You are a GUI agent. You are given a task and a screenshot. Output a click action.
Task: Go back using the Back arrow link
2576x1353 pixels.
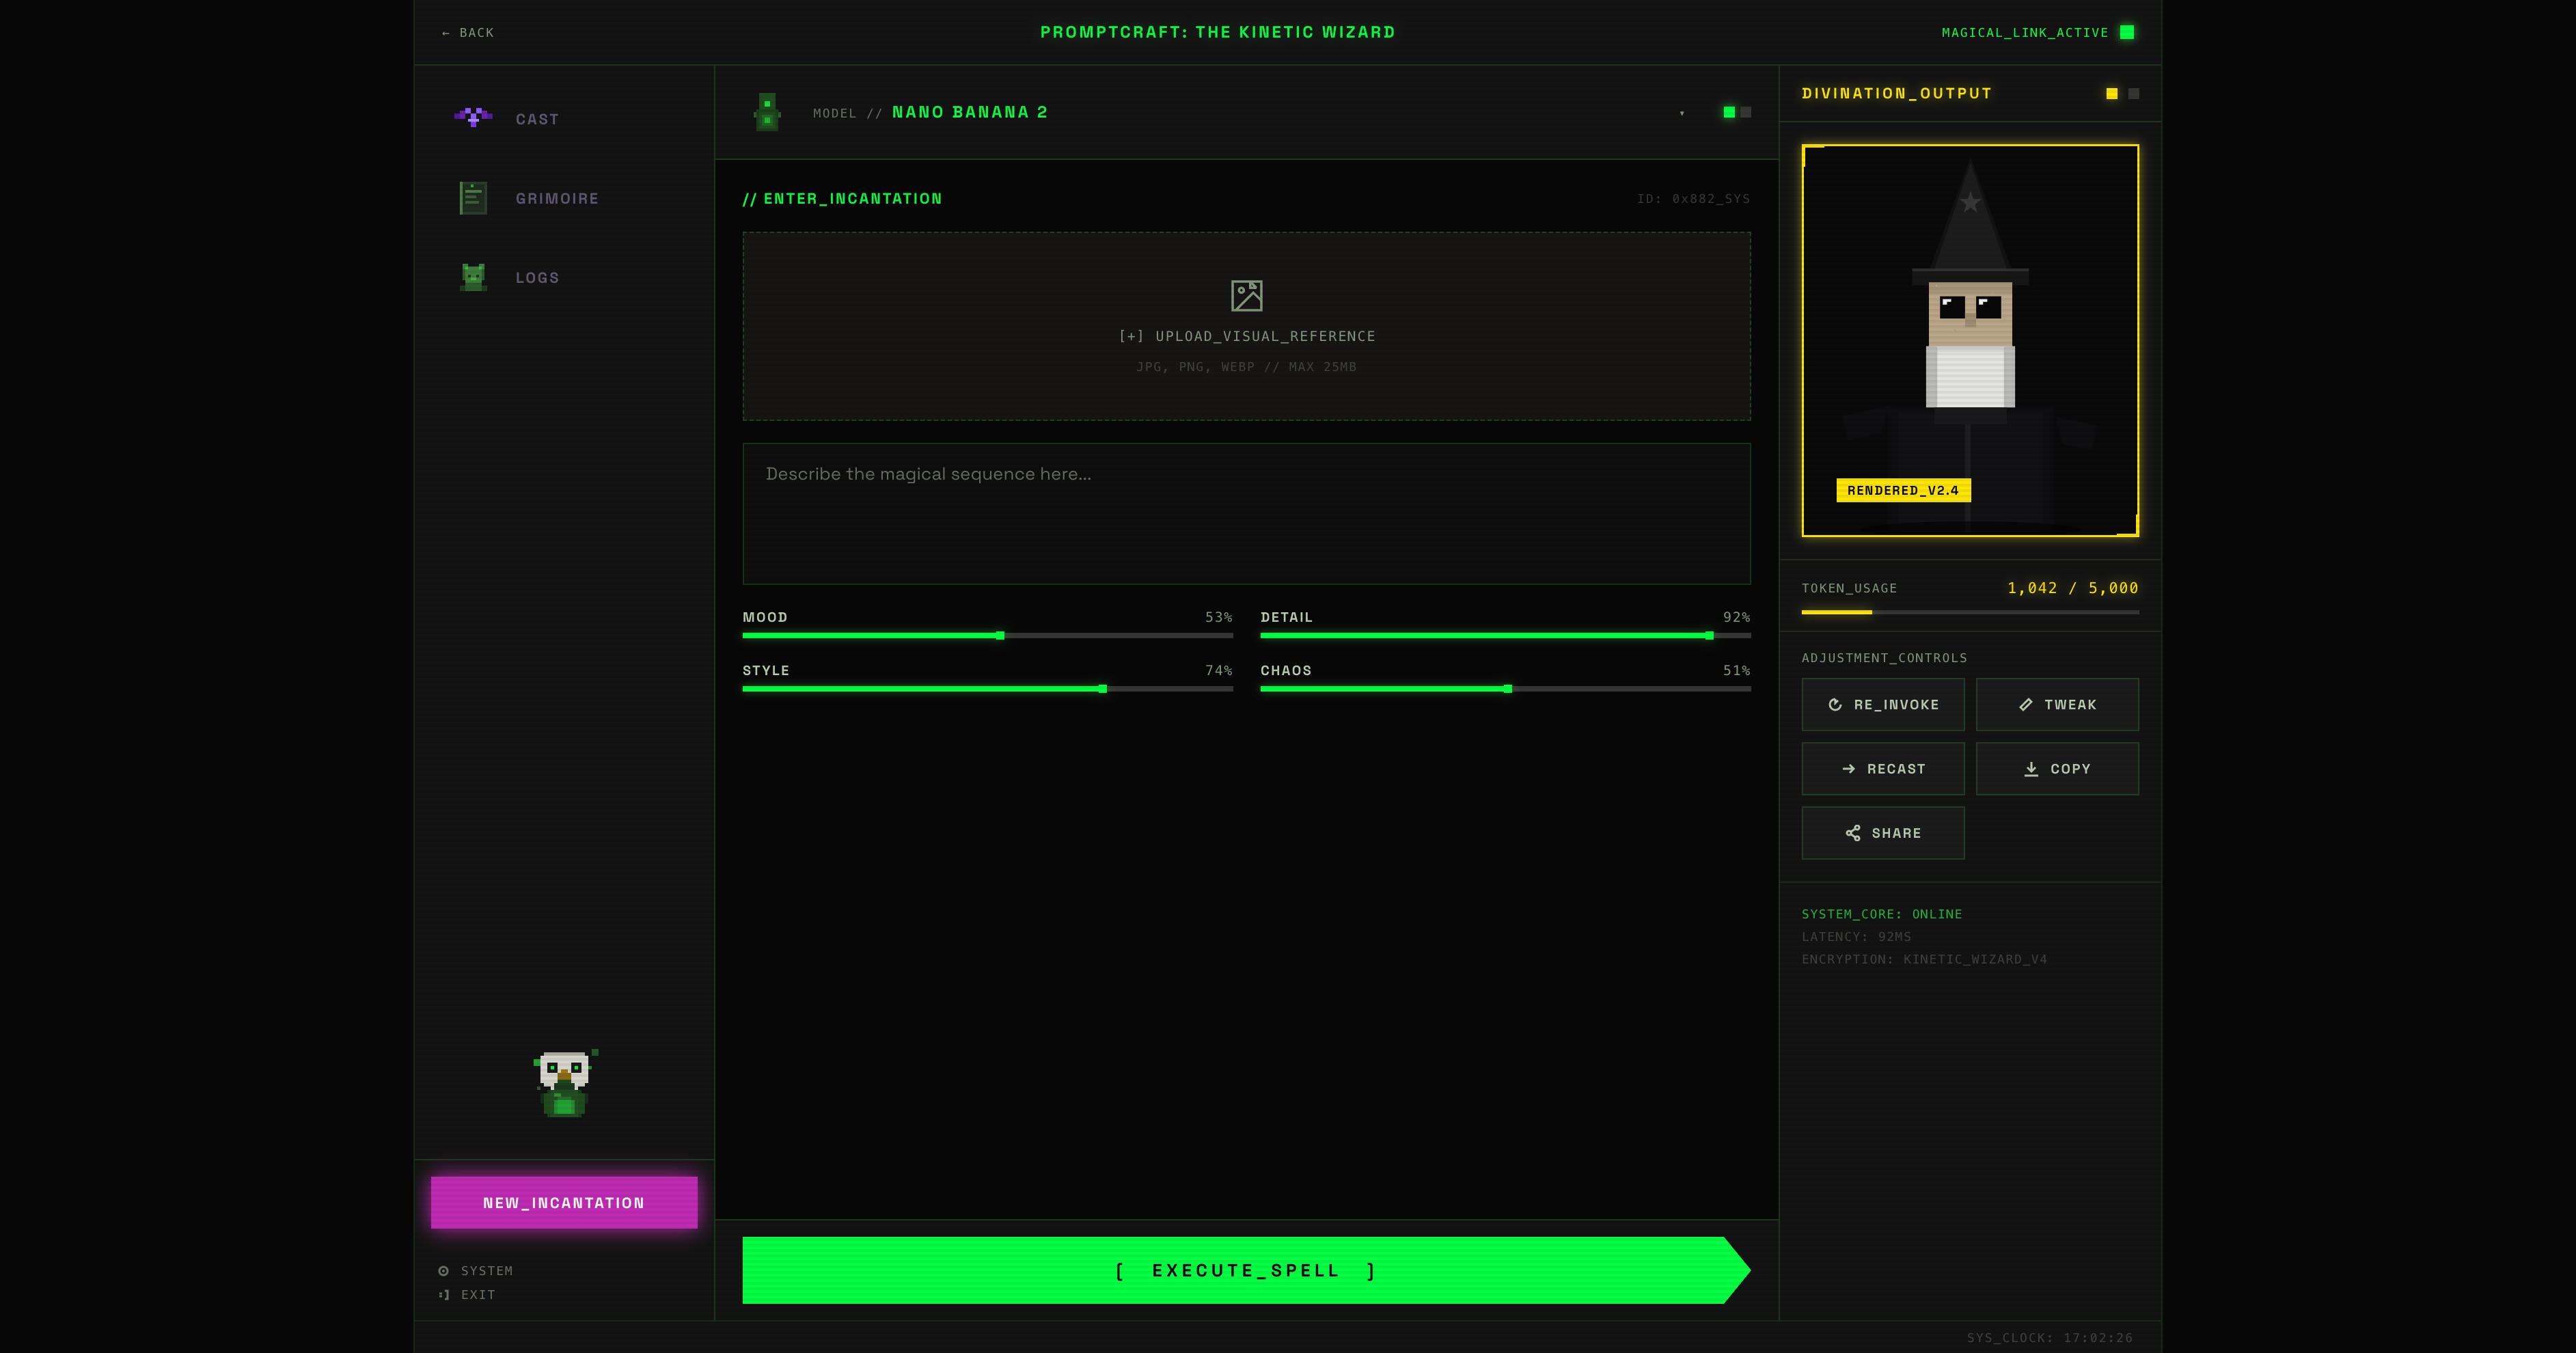467,32
